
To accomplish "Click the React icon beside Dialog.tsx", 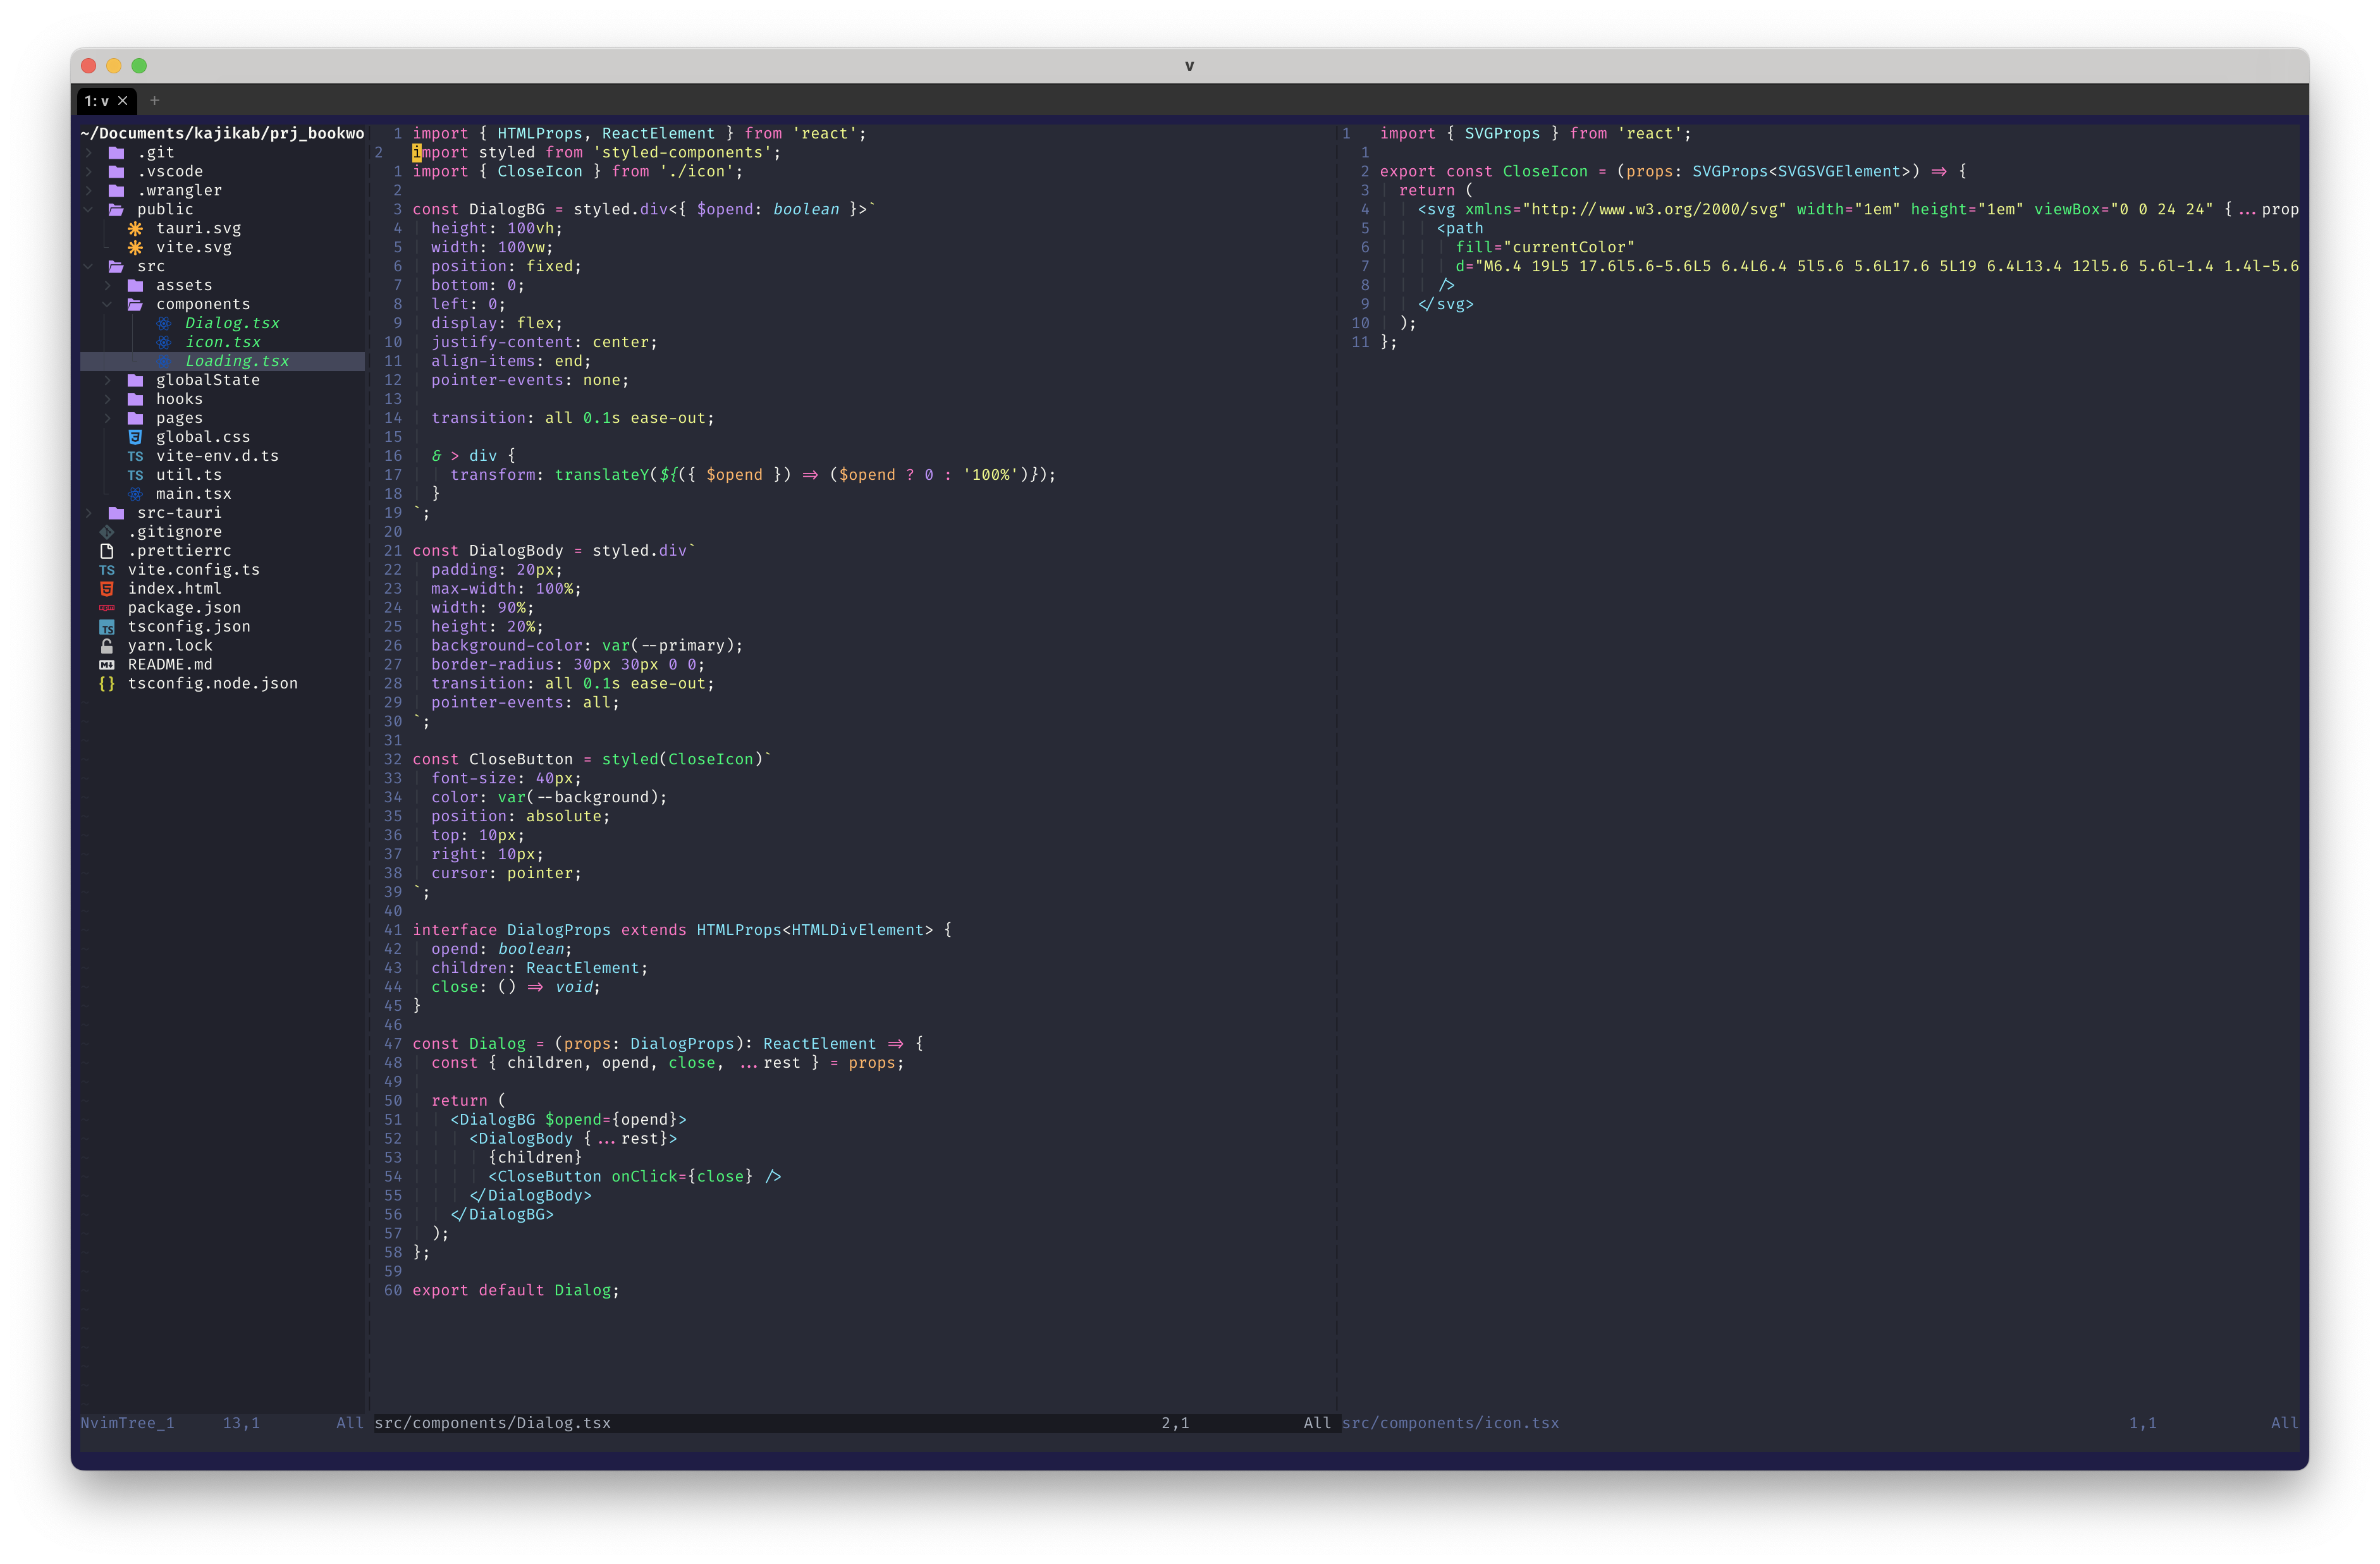I will [164, 323].
